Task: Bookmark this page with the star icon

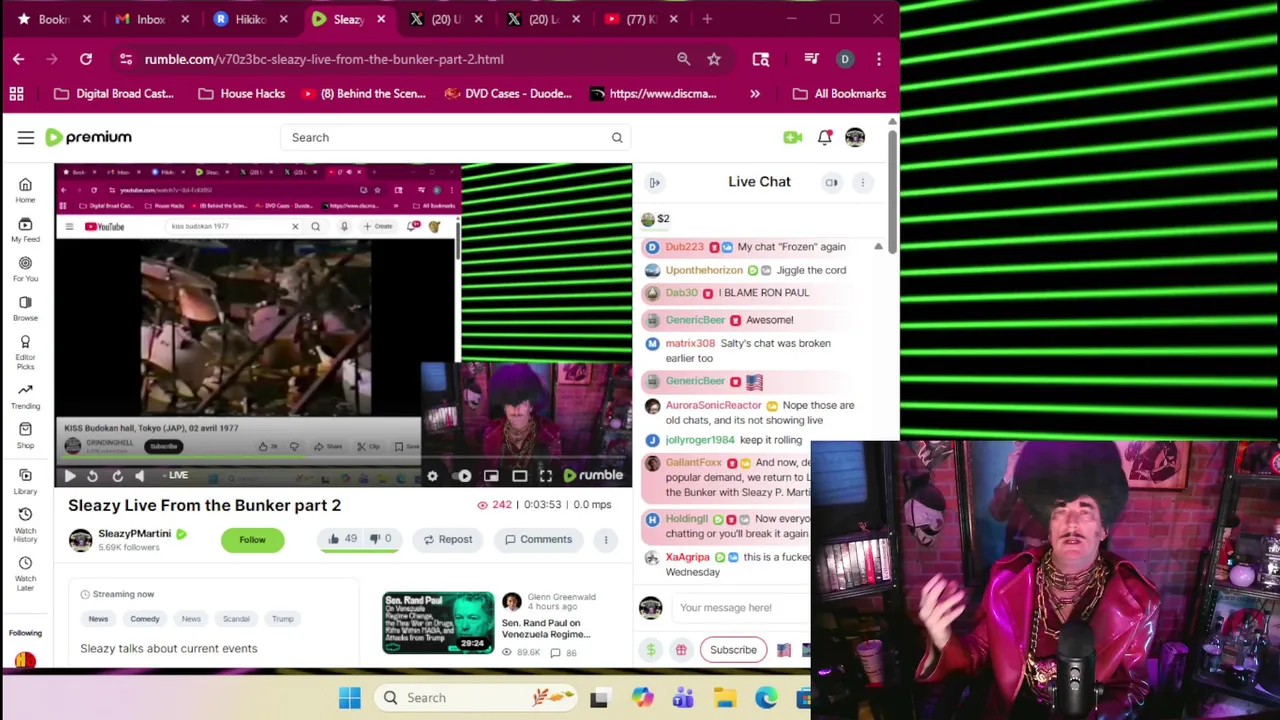Action: click(x=714, y=59)
